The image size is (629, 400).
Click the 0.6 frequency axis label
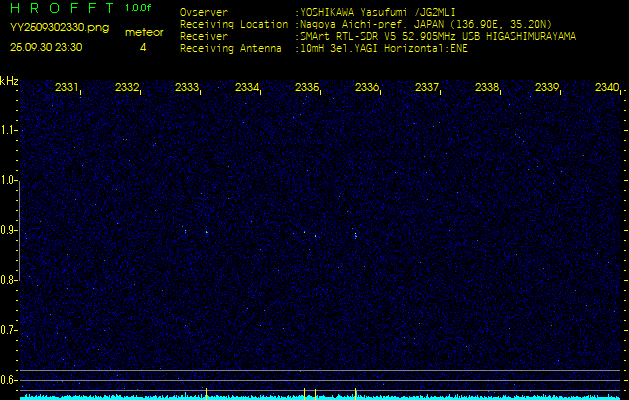[x=9, y=380]
